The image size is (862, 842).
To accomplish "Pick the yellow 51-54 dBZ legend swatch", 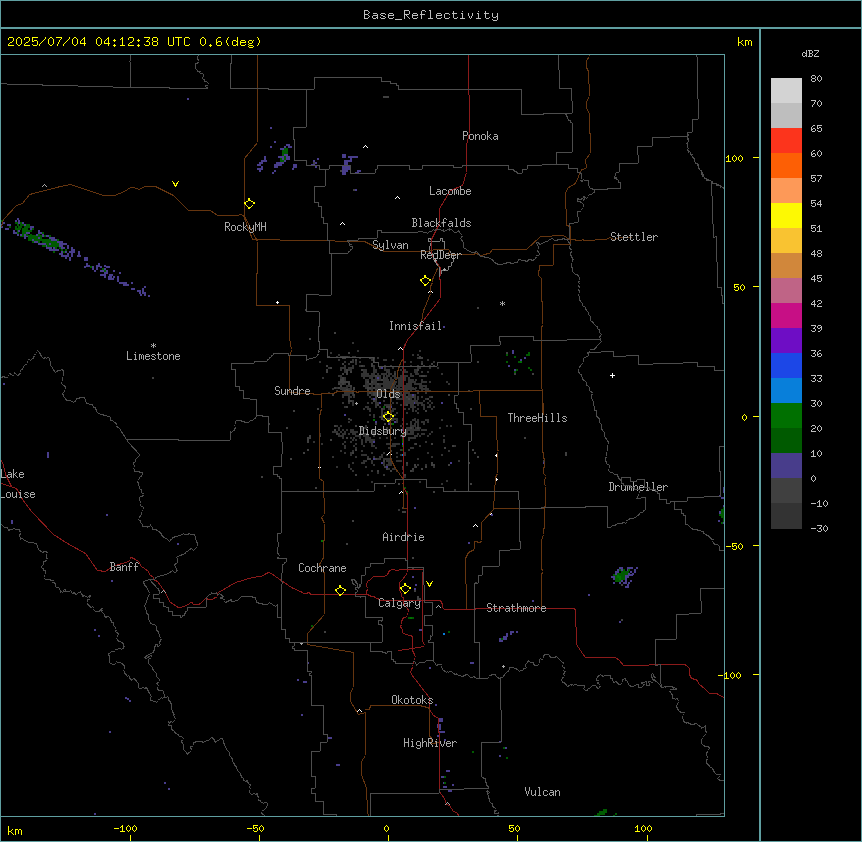I will tap(786, 215).
